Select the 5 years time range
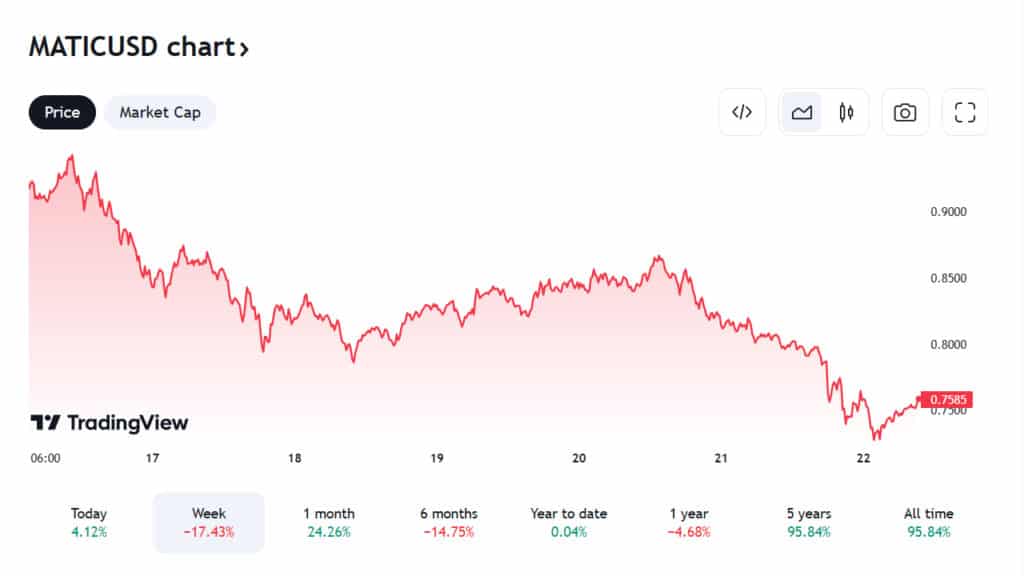This screenshot has width=1024, height=576. point(808,522)
